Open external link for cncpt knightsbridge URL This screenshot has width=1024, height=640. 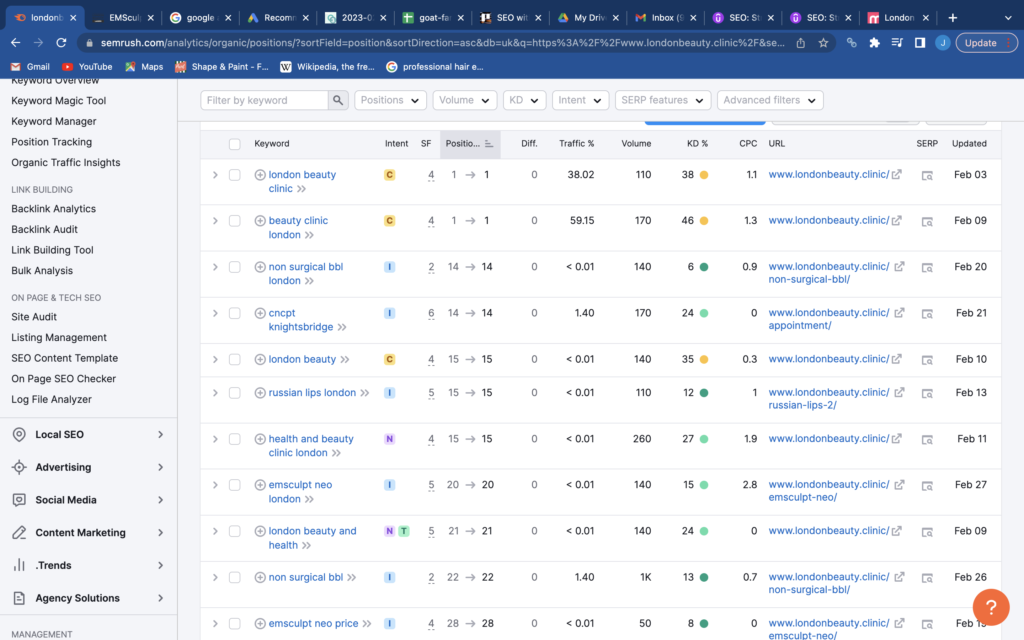(x=899, y=313)
